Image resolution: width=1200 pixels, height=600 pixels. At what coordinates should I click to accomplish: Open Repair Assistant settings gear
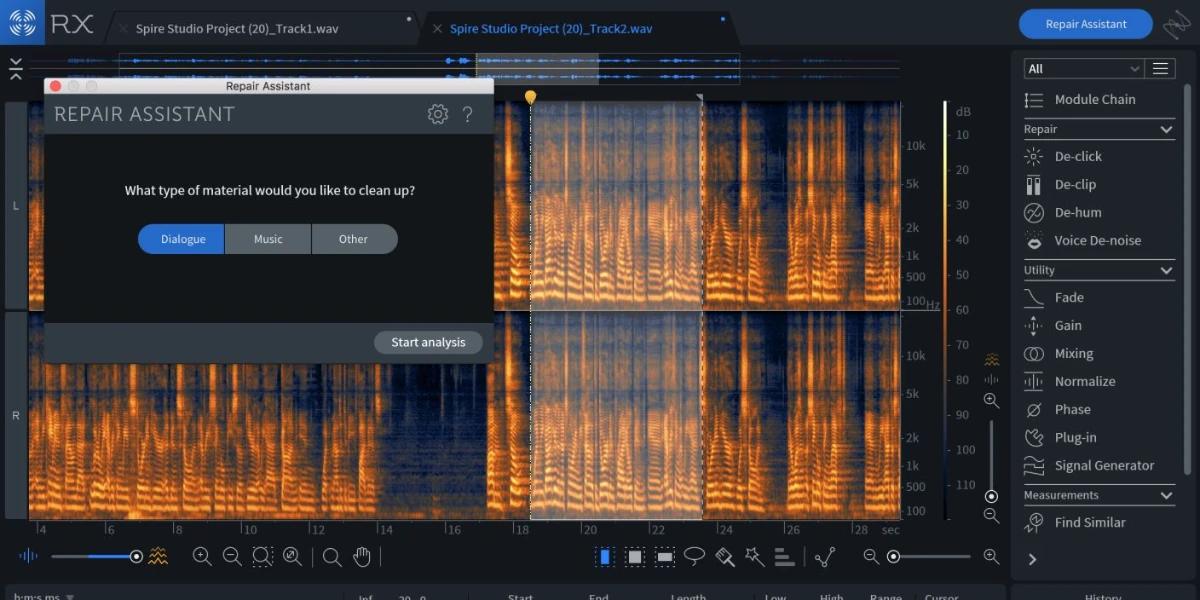click(x=437, y=114)
